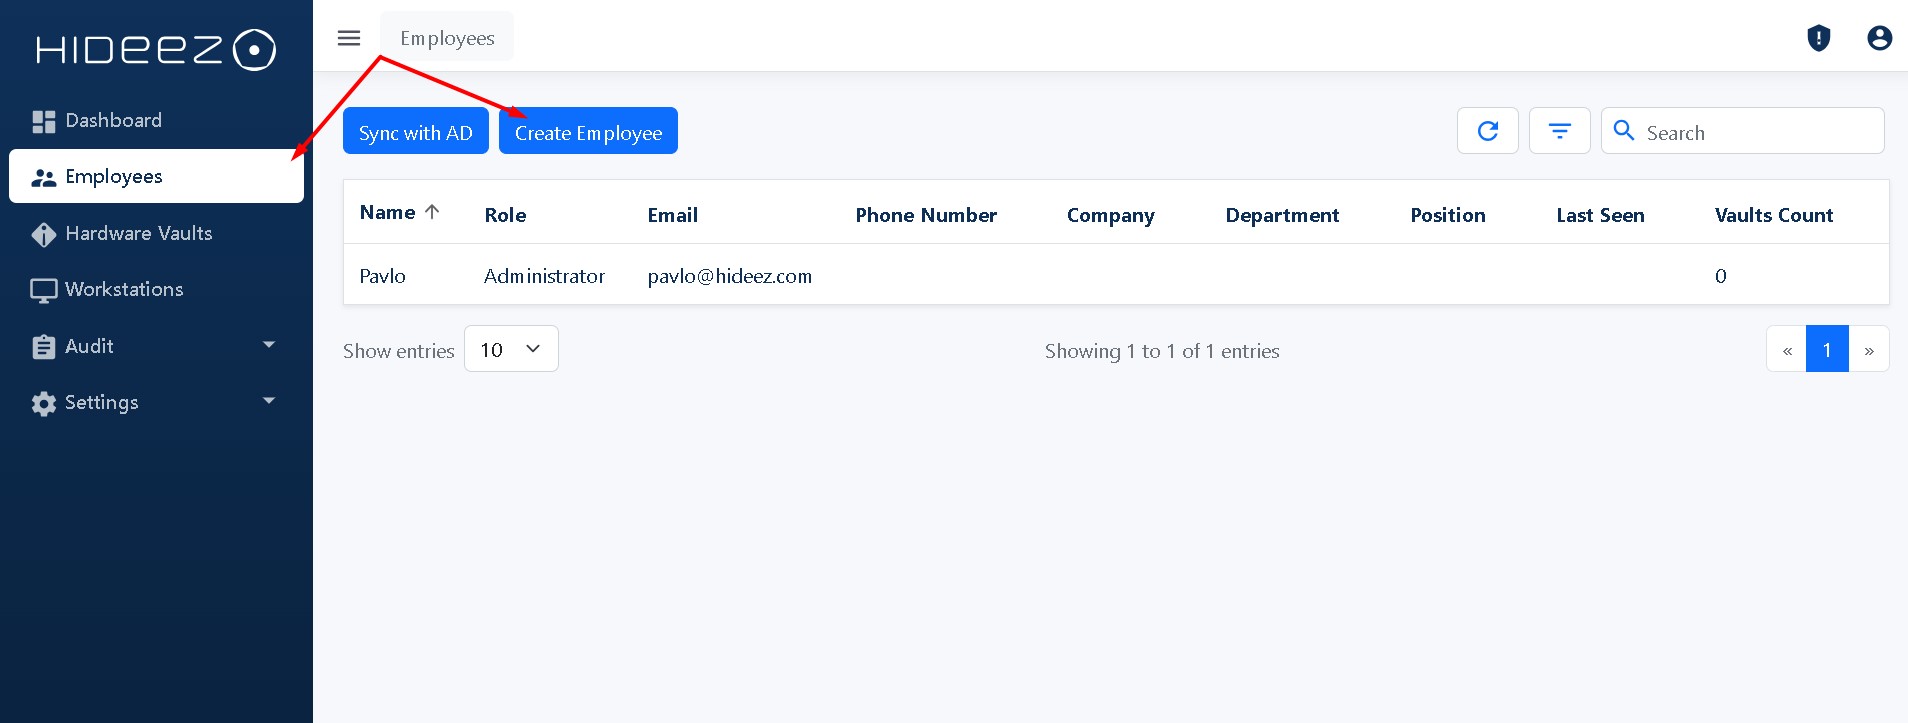Open the Pavlo employee row
The width and height of the screenshot is (1908, 723).
click(x=1116, y=275)
